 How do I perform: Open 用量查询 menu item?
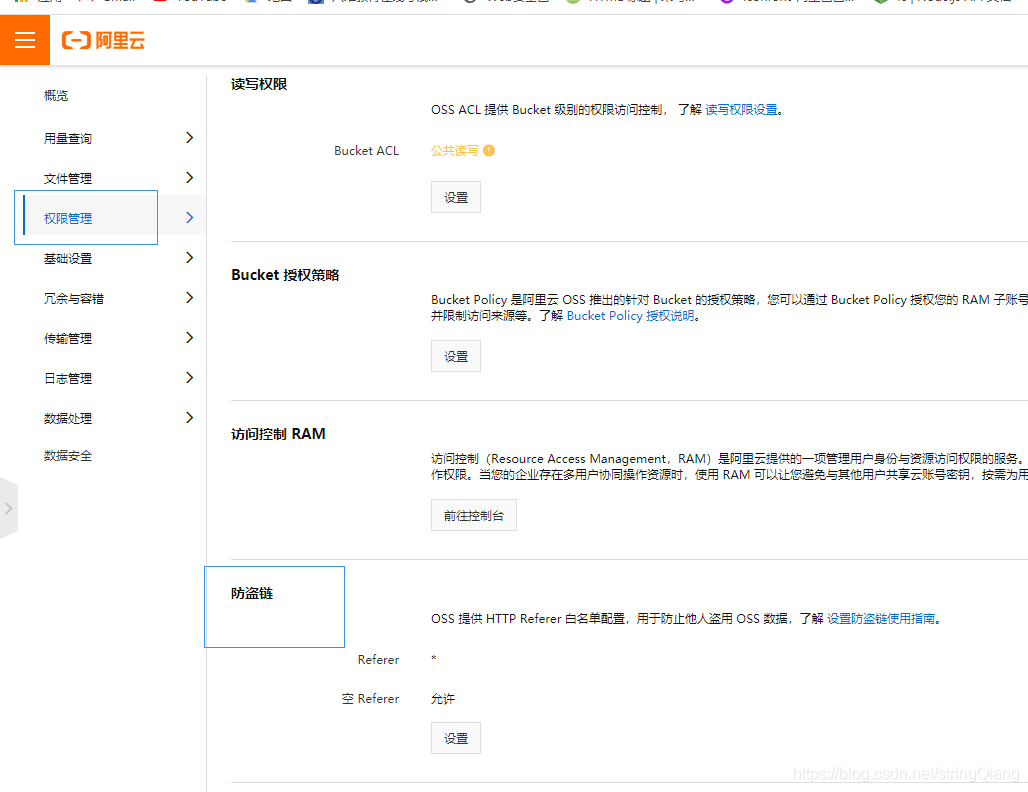tap(68, 138)
